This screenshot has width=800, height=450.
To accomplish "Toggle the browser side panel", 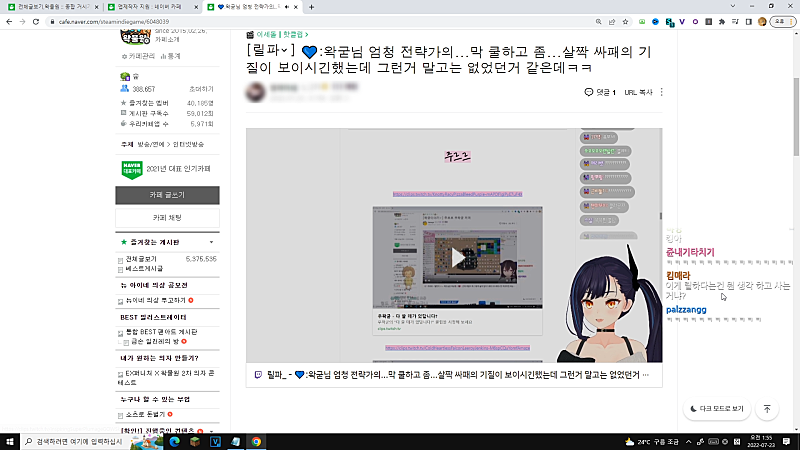I will 748,22.
